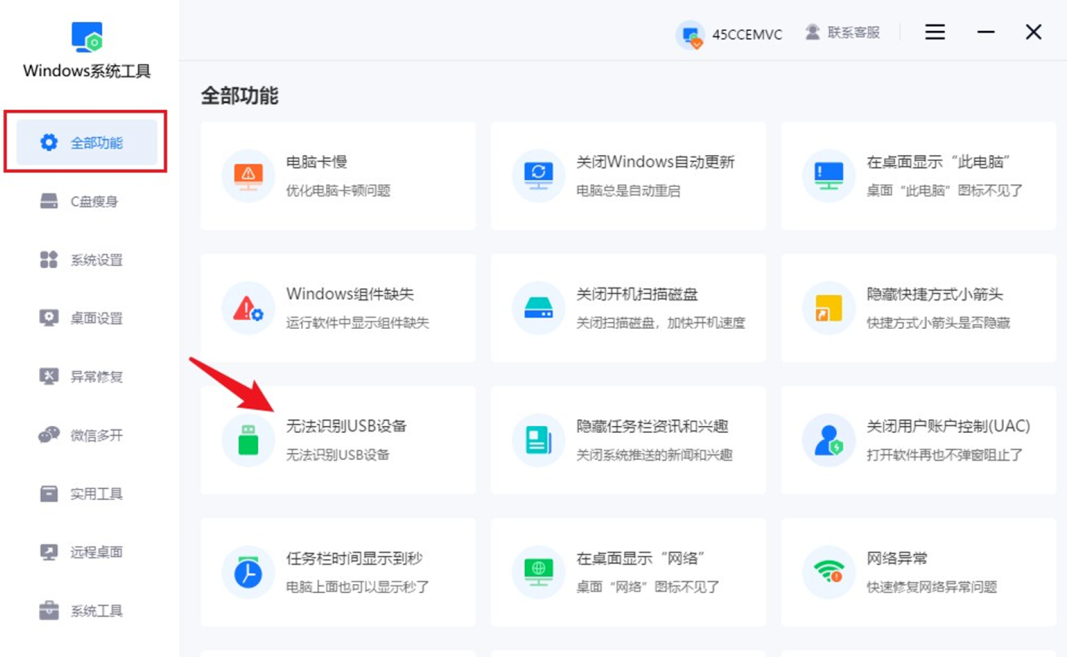
Task: Select the 关闭用户账户控制(UAC) title
Action: click(x=948, y=426)
